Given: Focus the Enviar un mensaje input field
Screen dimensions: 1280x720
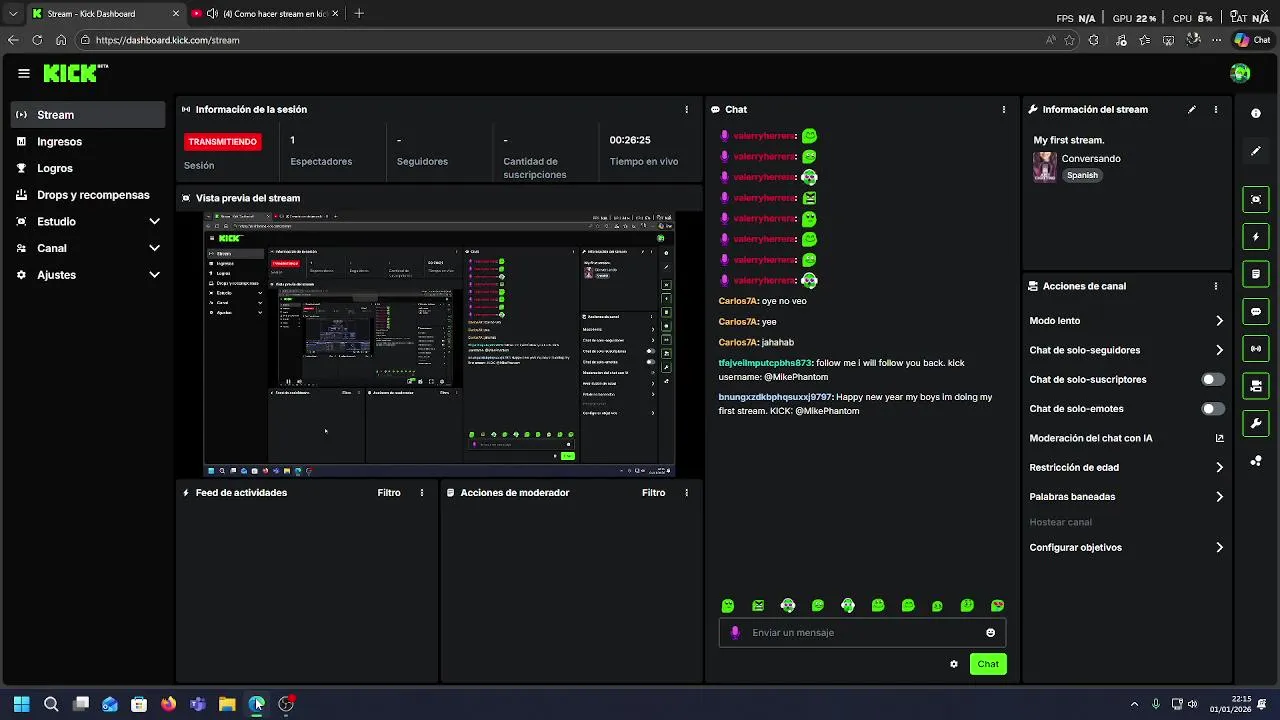Looking at the screenshot, I should coord(862,633).
